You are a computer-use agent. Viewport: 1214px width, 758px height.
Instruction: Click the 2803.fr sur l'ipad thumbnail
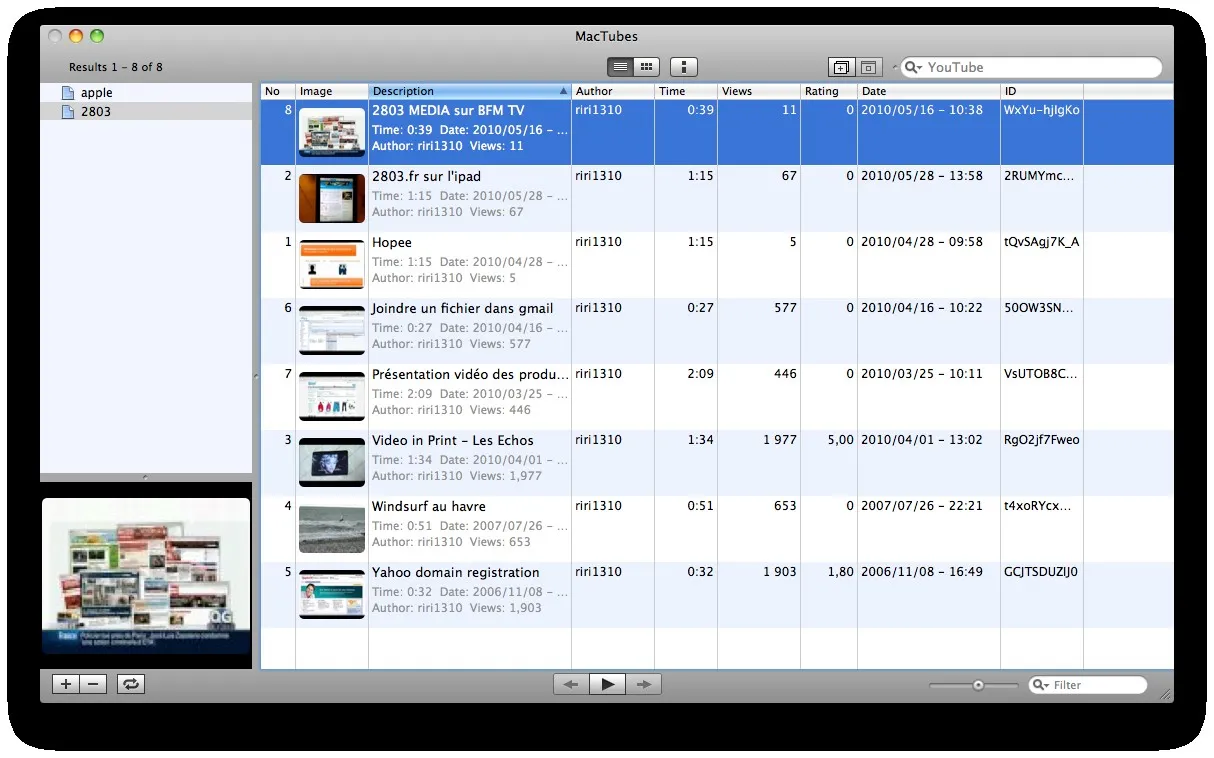tap(332, 199)
